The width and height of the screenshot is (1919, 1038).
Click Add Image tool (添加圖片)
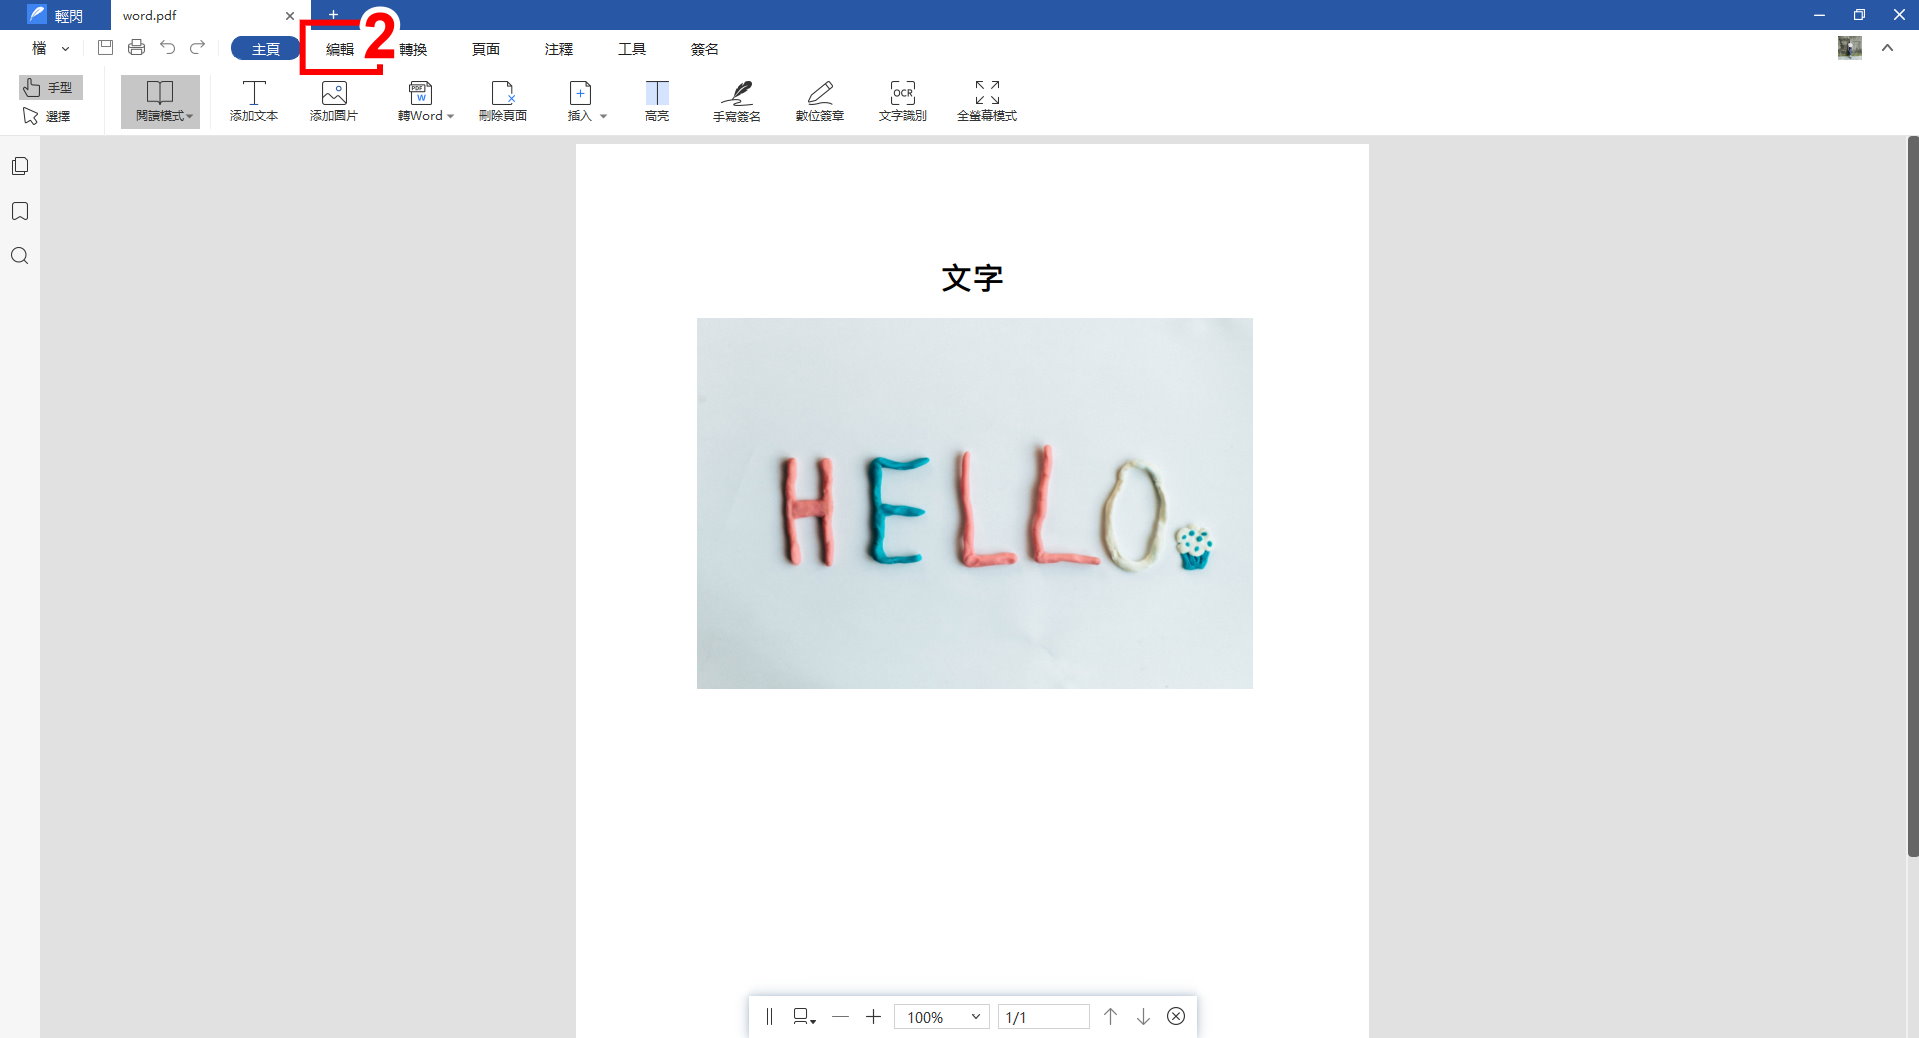[x=334, y=102]
